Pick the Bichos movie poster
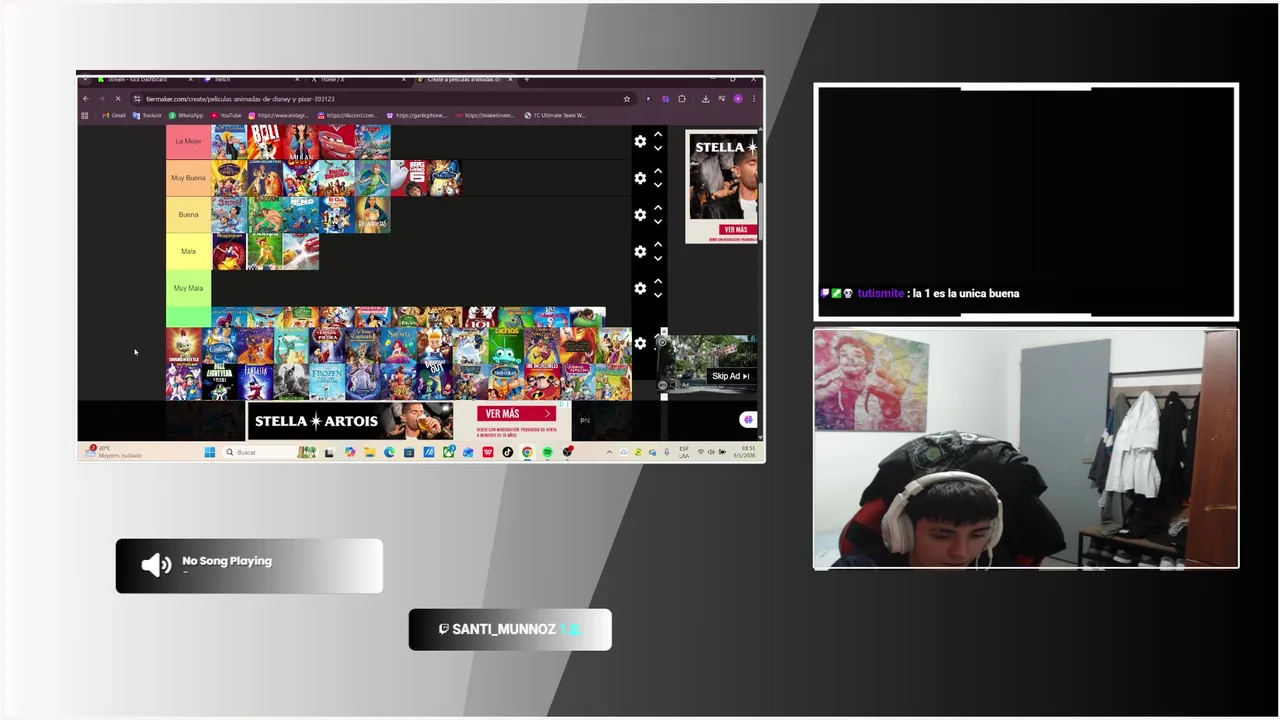 506,345
